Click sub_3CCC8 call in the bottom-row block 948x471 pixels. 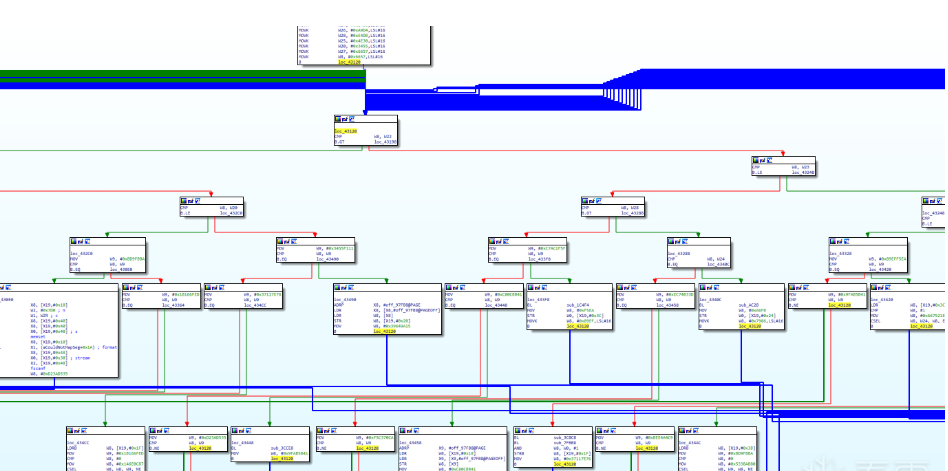pyautogui.click(x=281, y=448)
